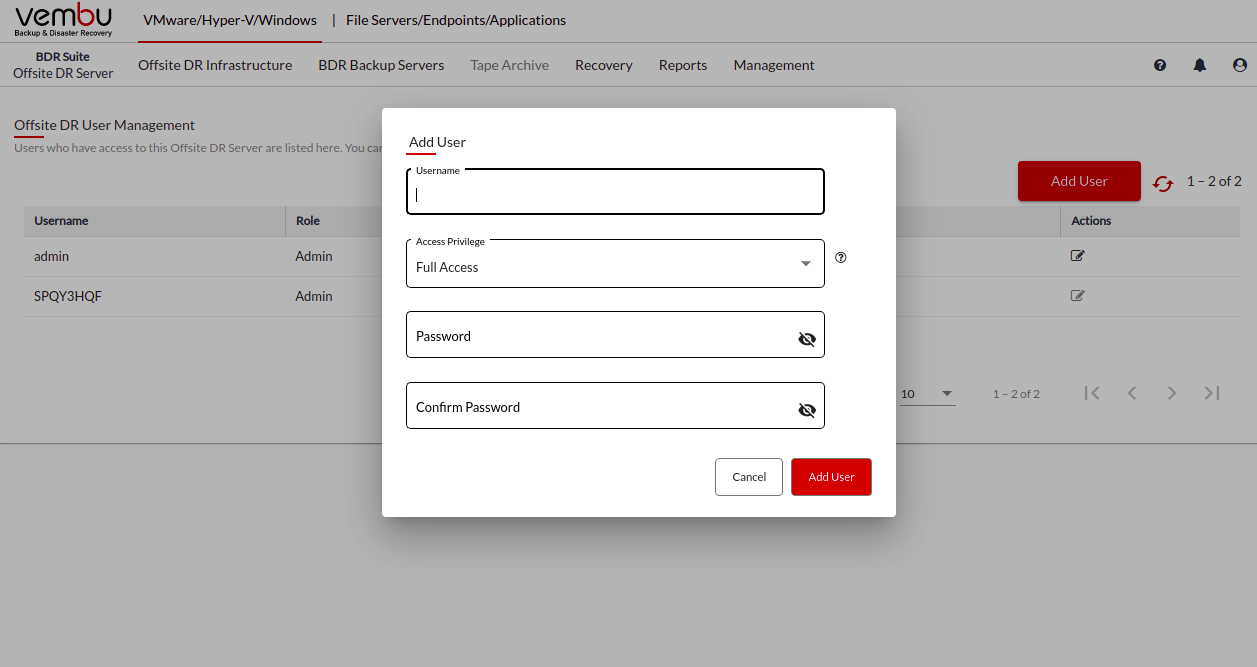Focus the Password input field

615,335
